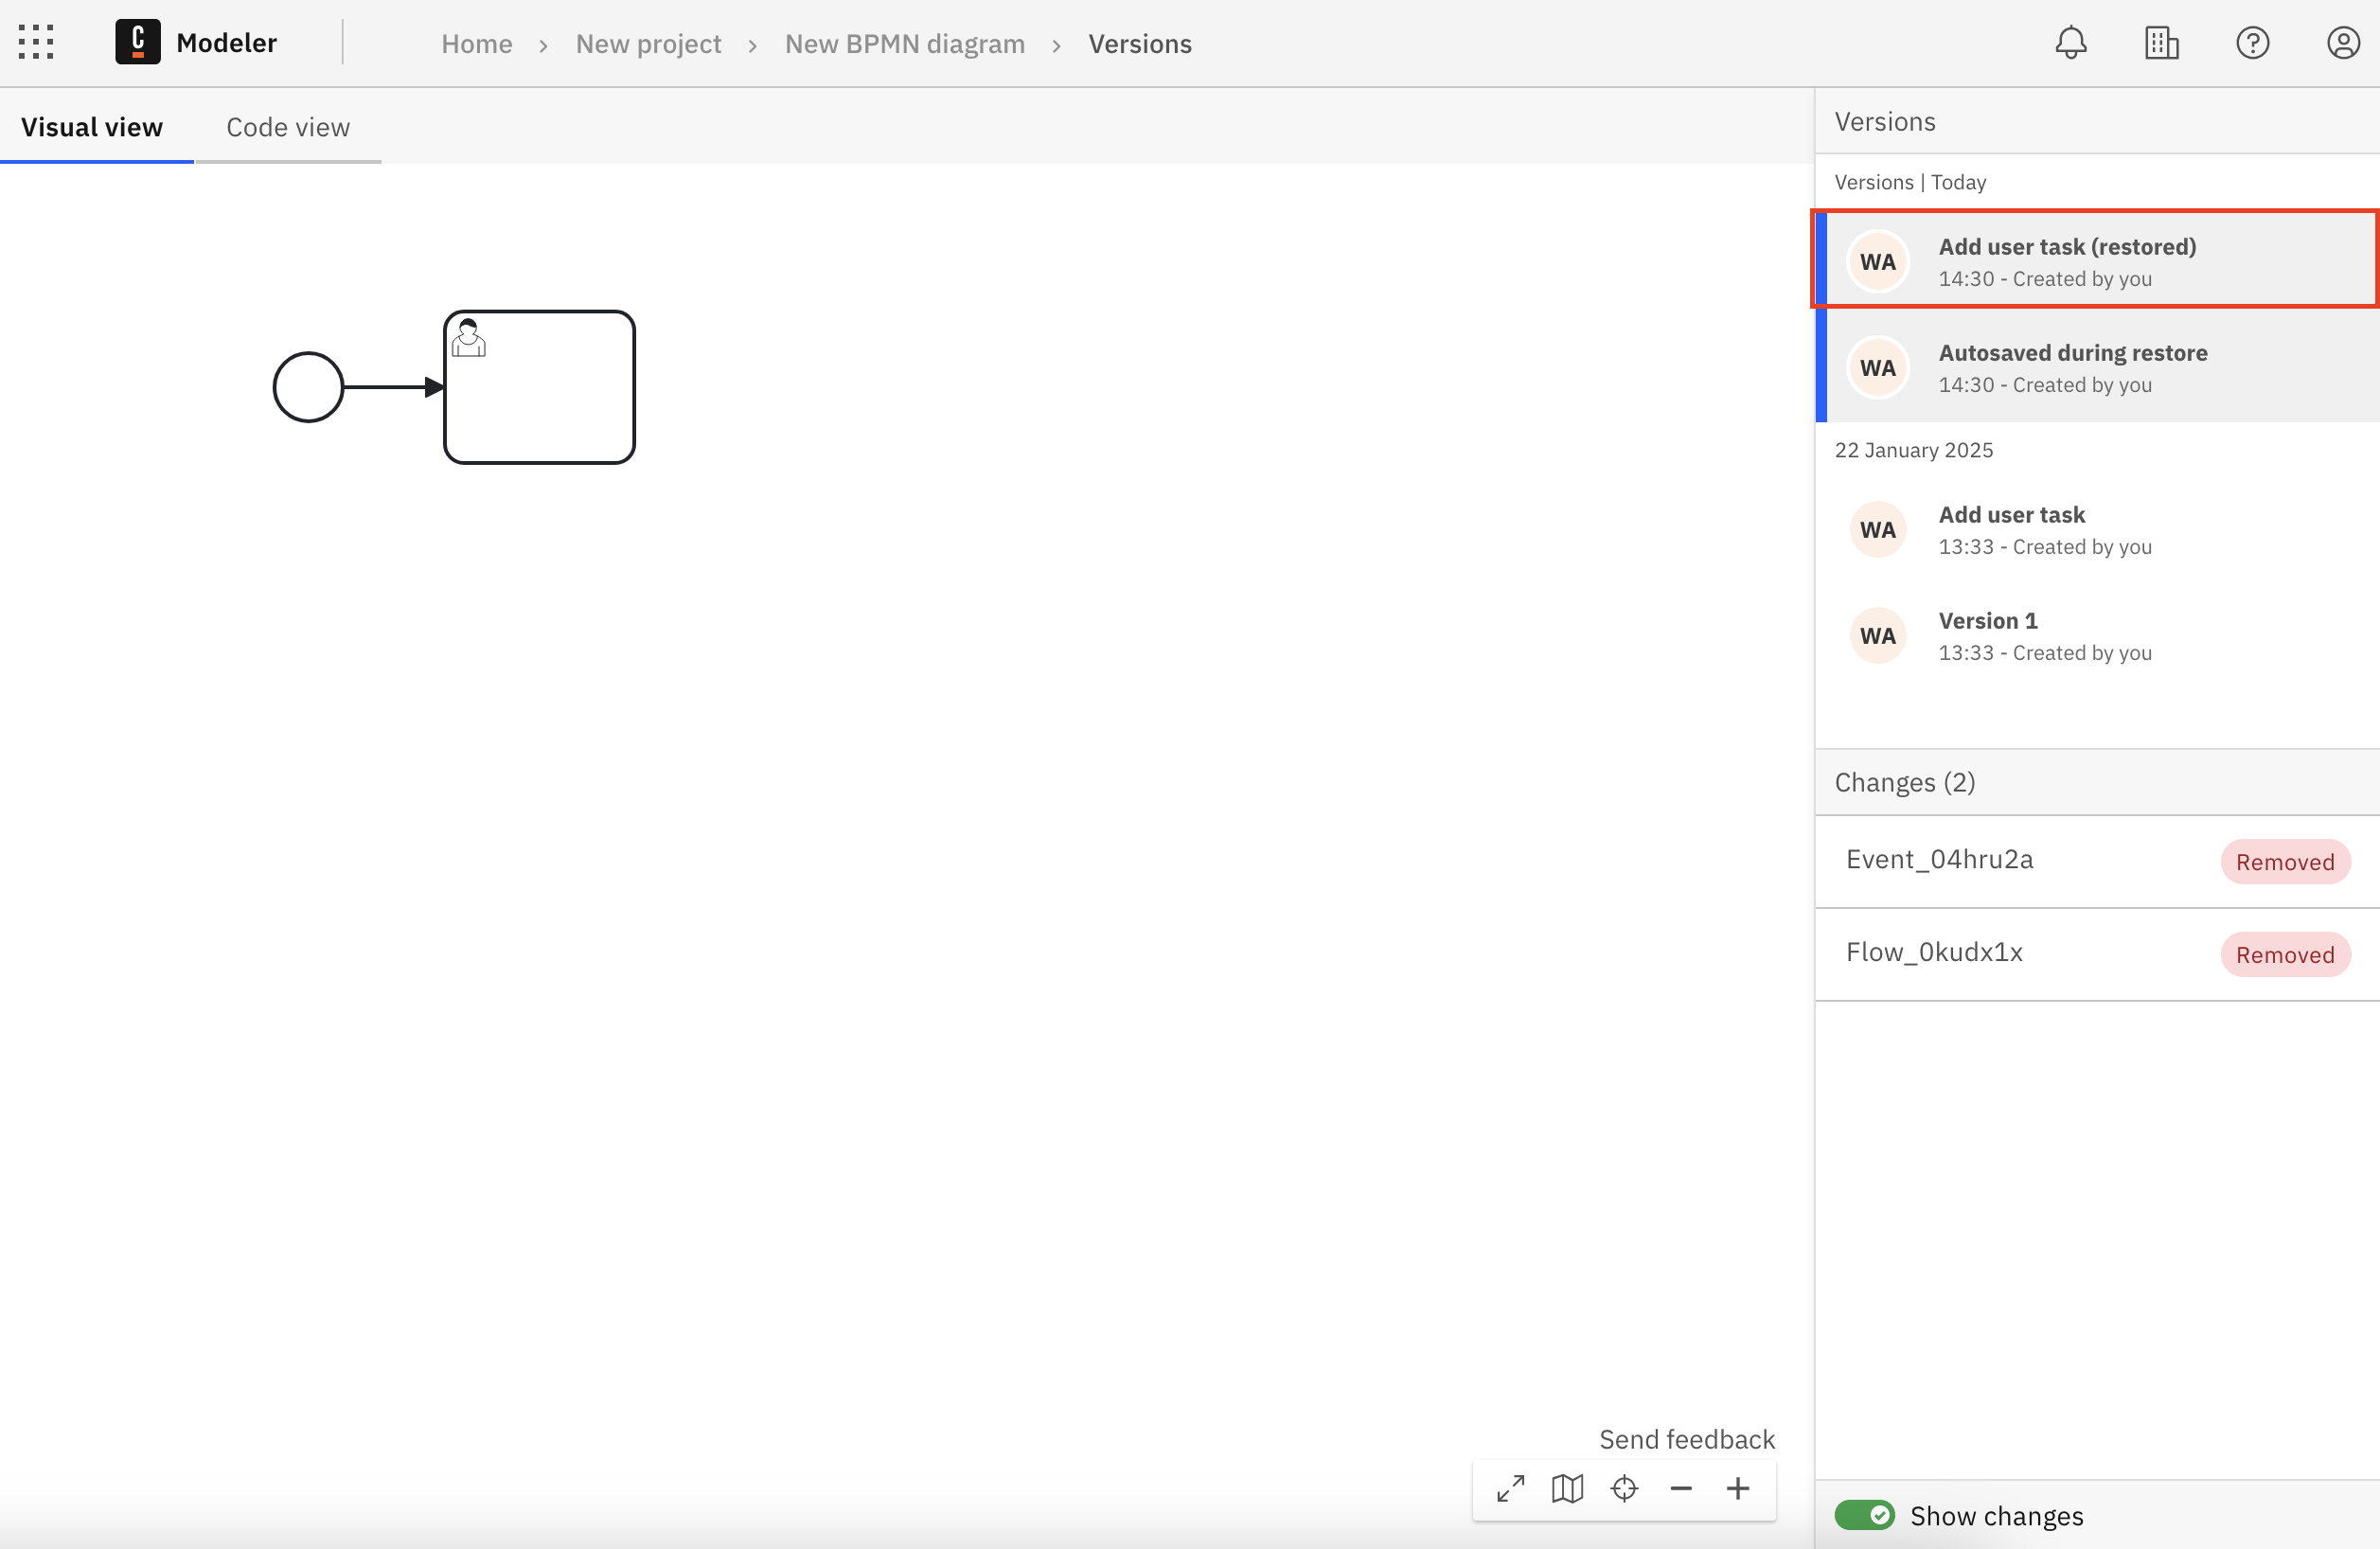Select the Visual view tab
The image size is (2380, 1549).
tap(92, 125)
